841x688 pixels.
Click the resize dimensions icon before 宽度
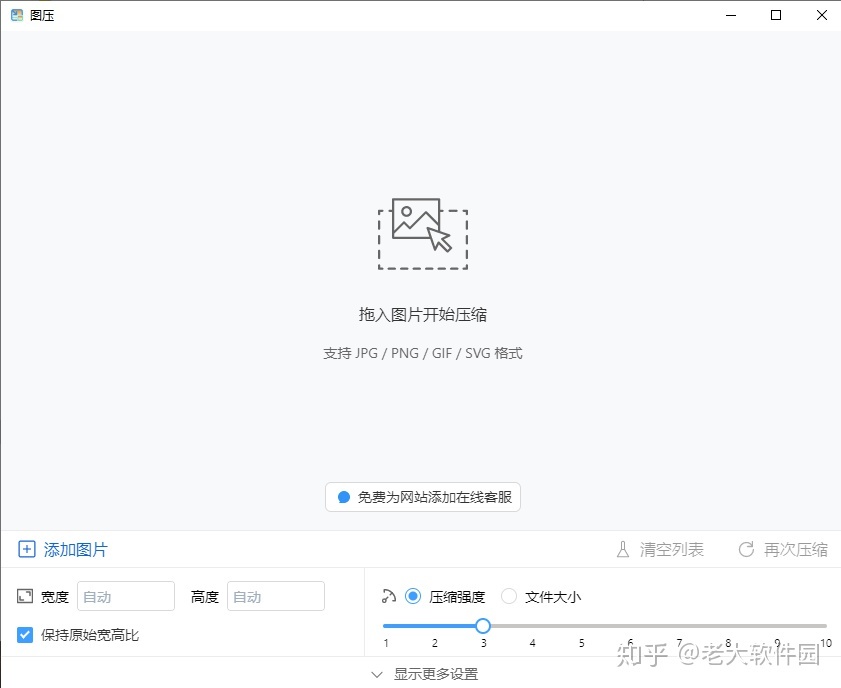pos(24,596)
